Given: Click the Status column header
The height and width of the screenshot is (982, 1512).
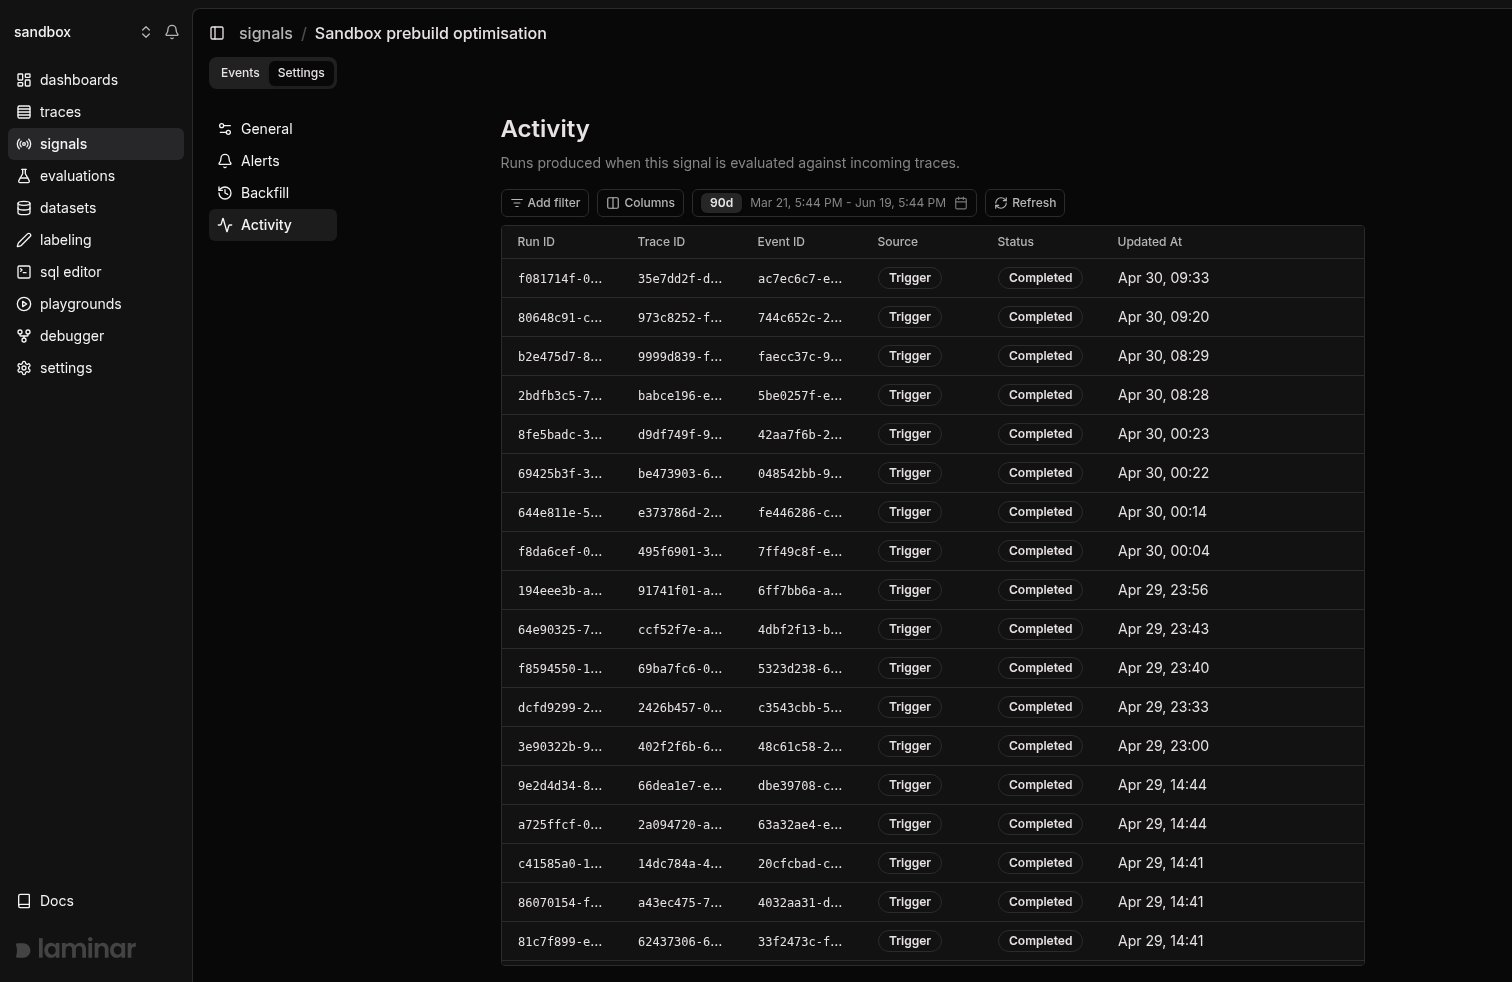Looking at the screenshot, I should tap(1016, 242).
